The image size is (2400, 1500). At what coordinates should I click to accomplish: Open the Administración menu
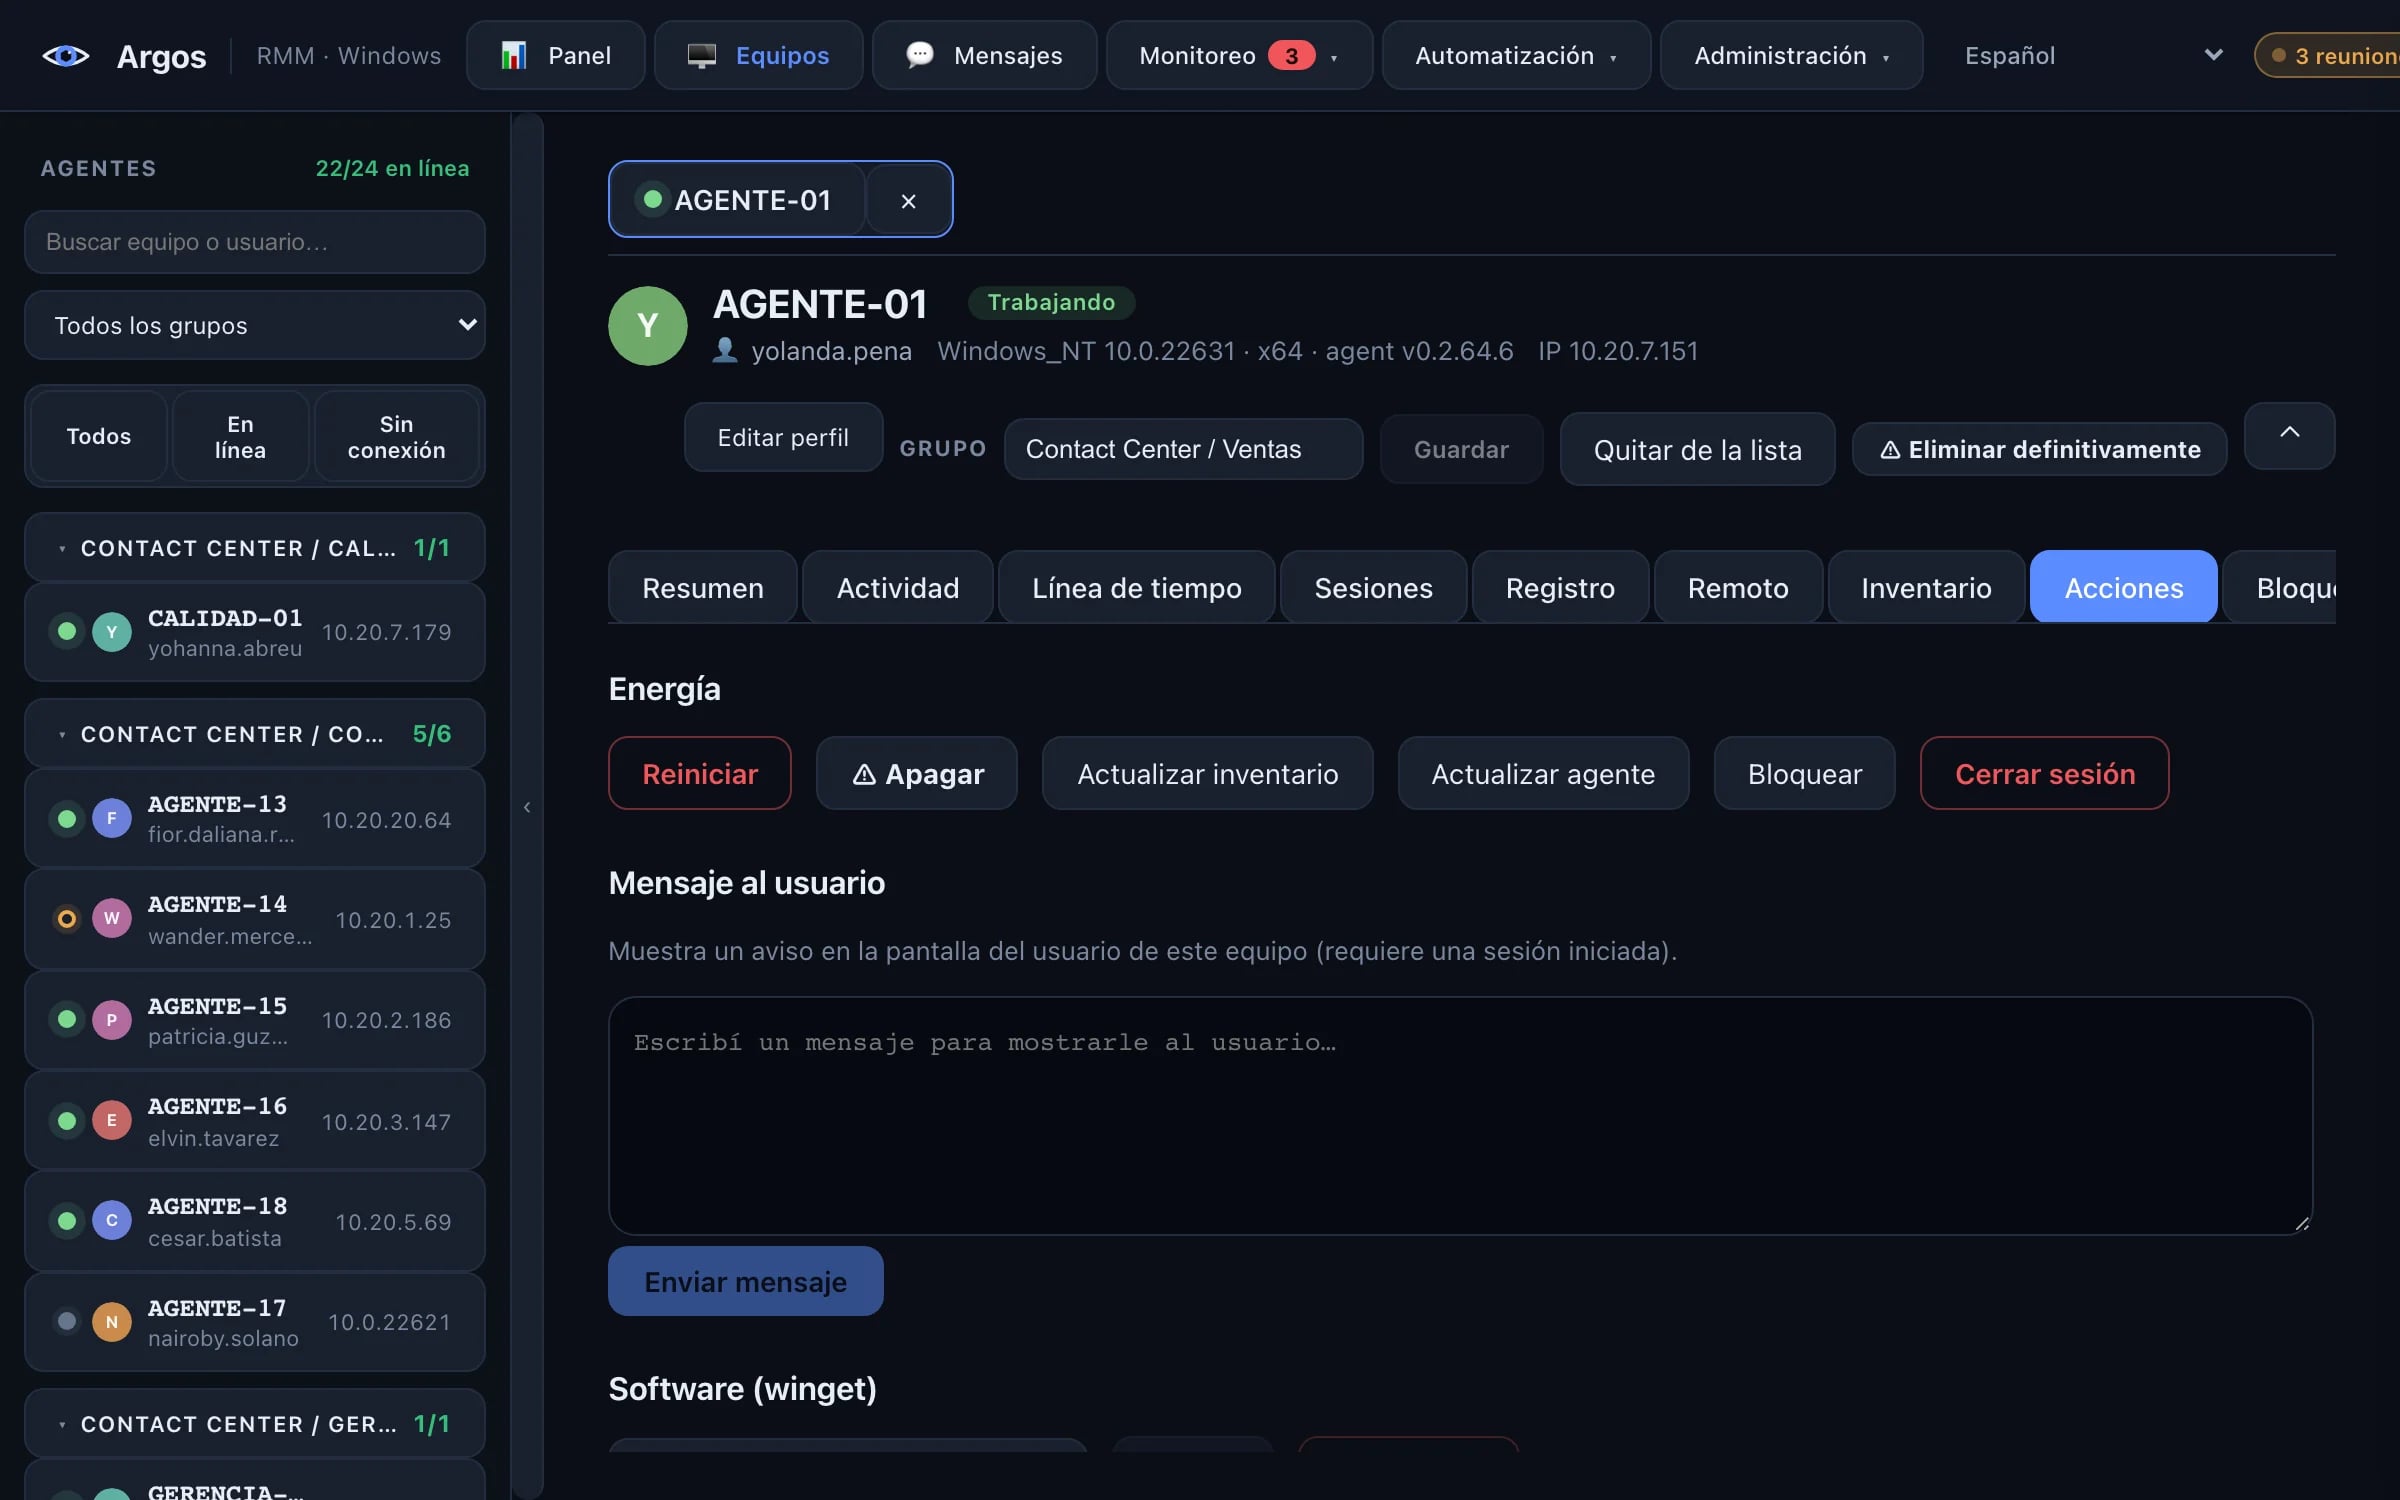[x=1791, y=55]
